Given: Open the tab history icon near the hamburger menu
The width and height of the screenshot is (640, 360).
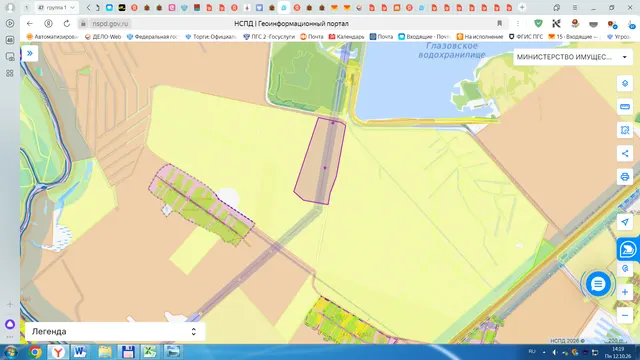Looking at the screenshot, I should tap(556, 8).
